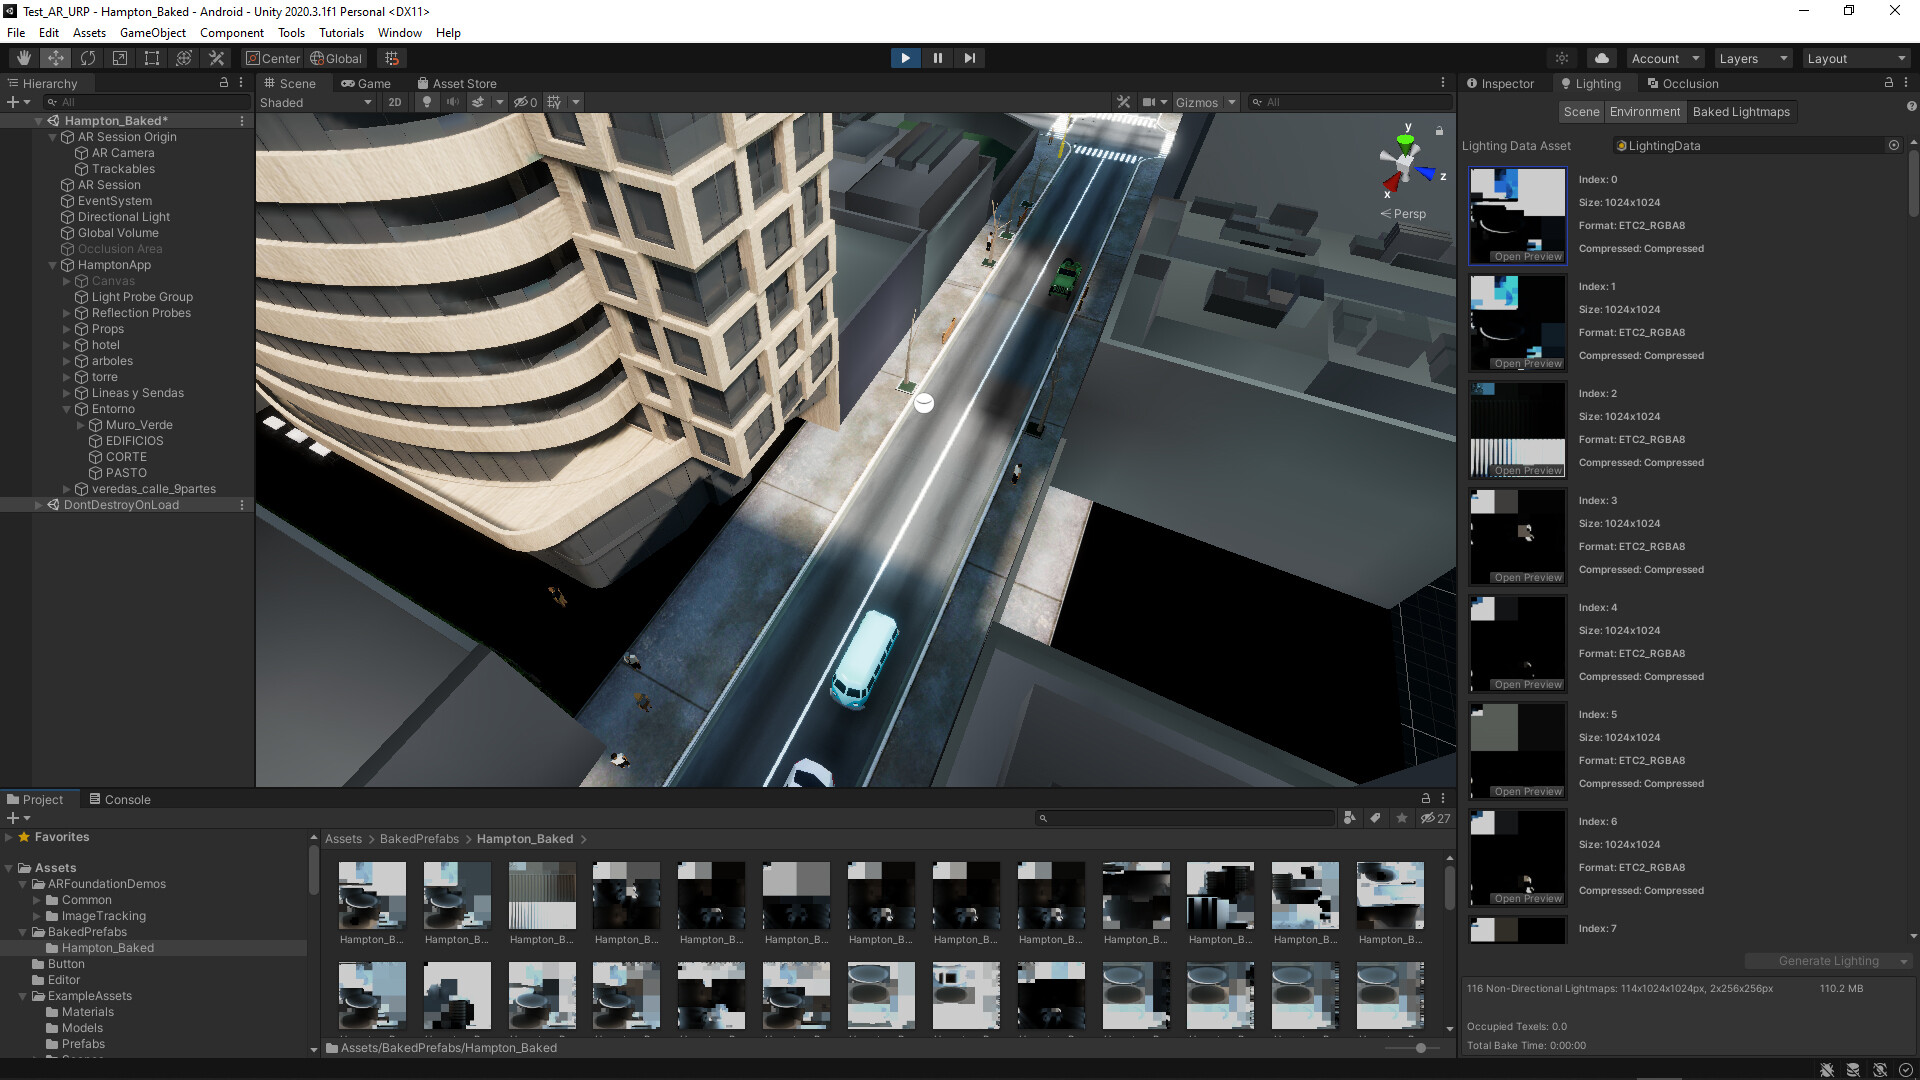Open the Shaded draw mode dropdown
1920x1080 pixels.
click(x=315, y=102)
